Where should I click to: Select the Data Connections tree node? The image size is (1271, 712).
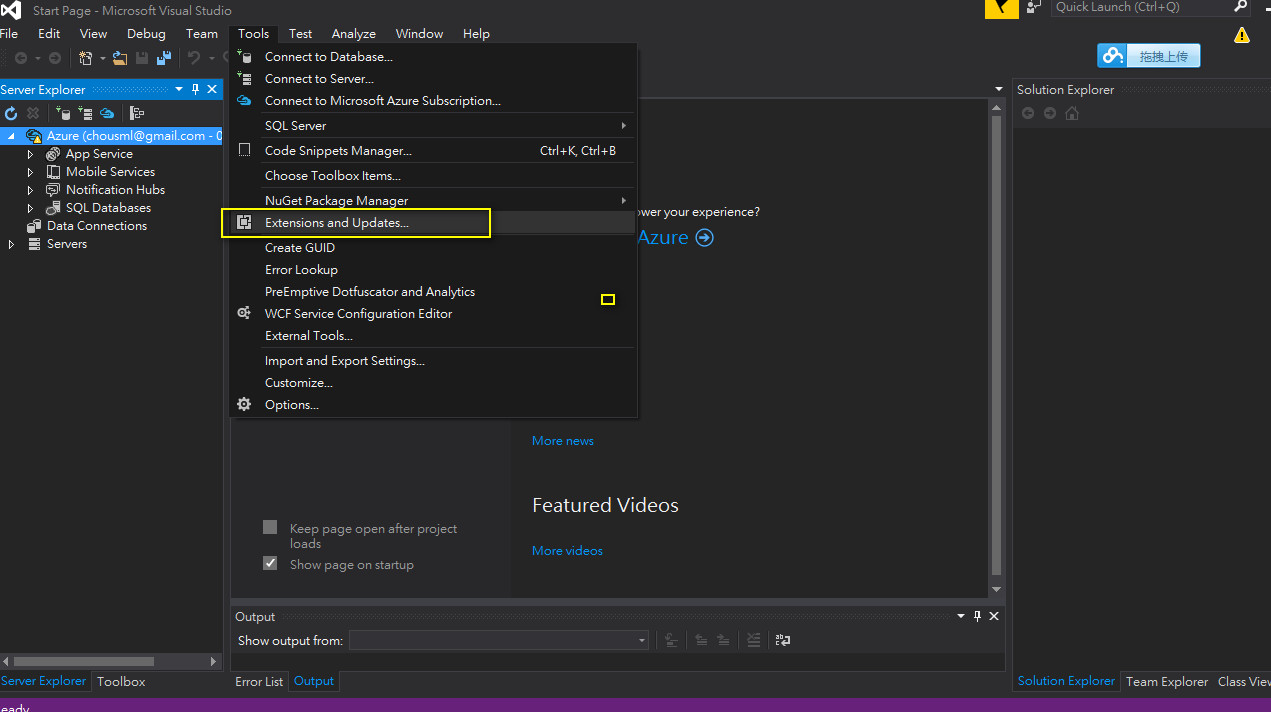(97, 226)
